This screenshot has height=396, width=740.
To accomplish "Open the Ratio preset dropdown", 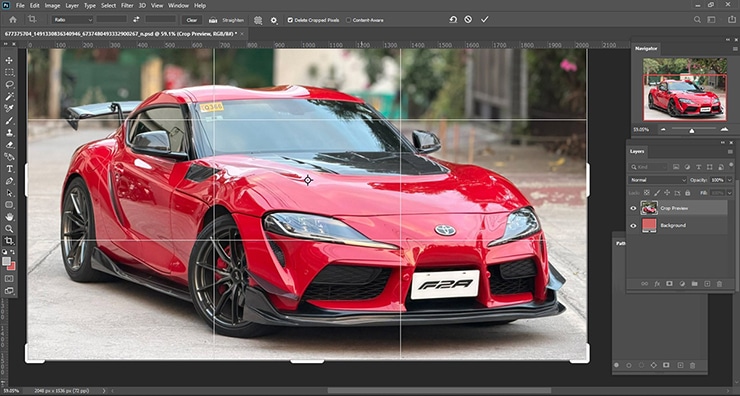I will coord(72,20).
